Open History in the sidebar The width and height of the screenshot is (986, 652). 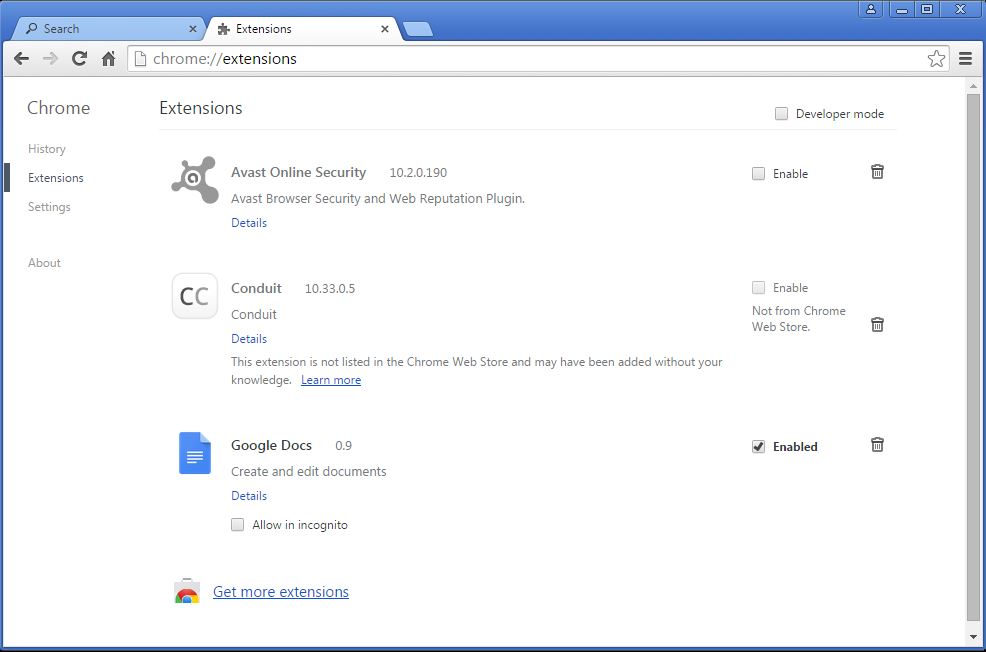[x=47, y=149]
